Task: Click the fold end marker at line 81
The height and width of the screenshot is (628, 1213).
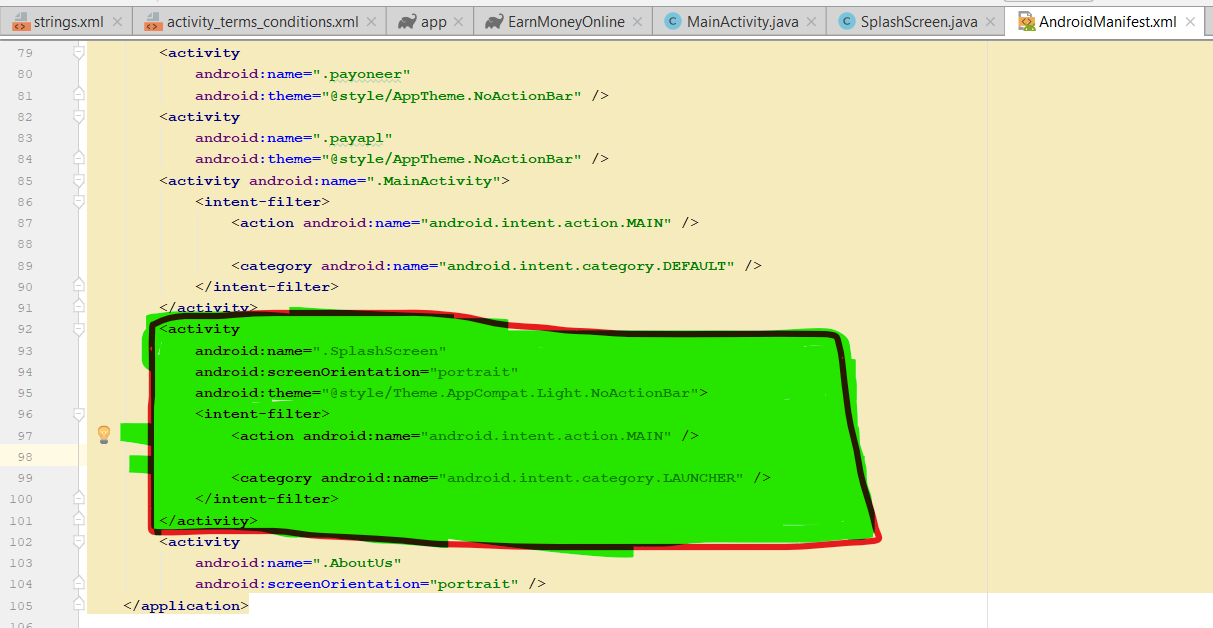Action: 79,95
